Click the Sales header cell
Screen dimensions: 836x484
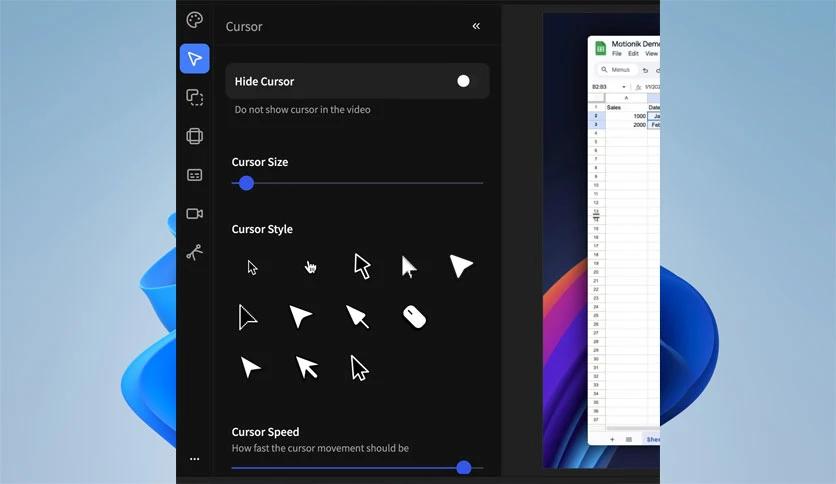click(x=626, y=107)
